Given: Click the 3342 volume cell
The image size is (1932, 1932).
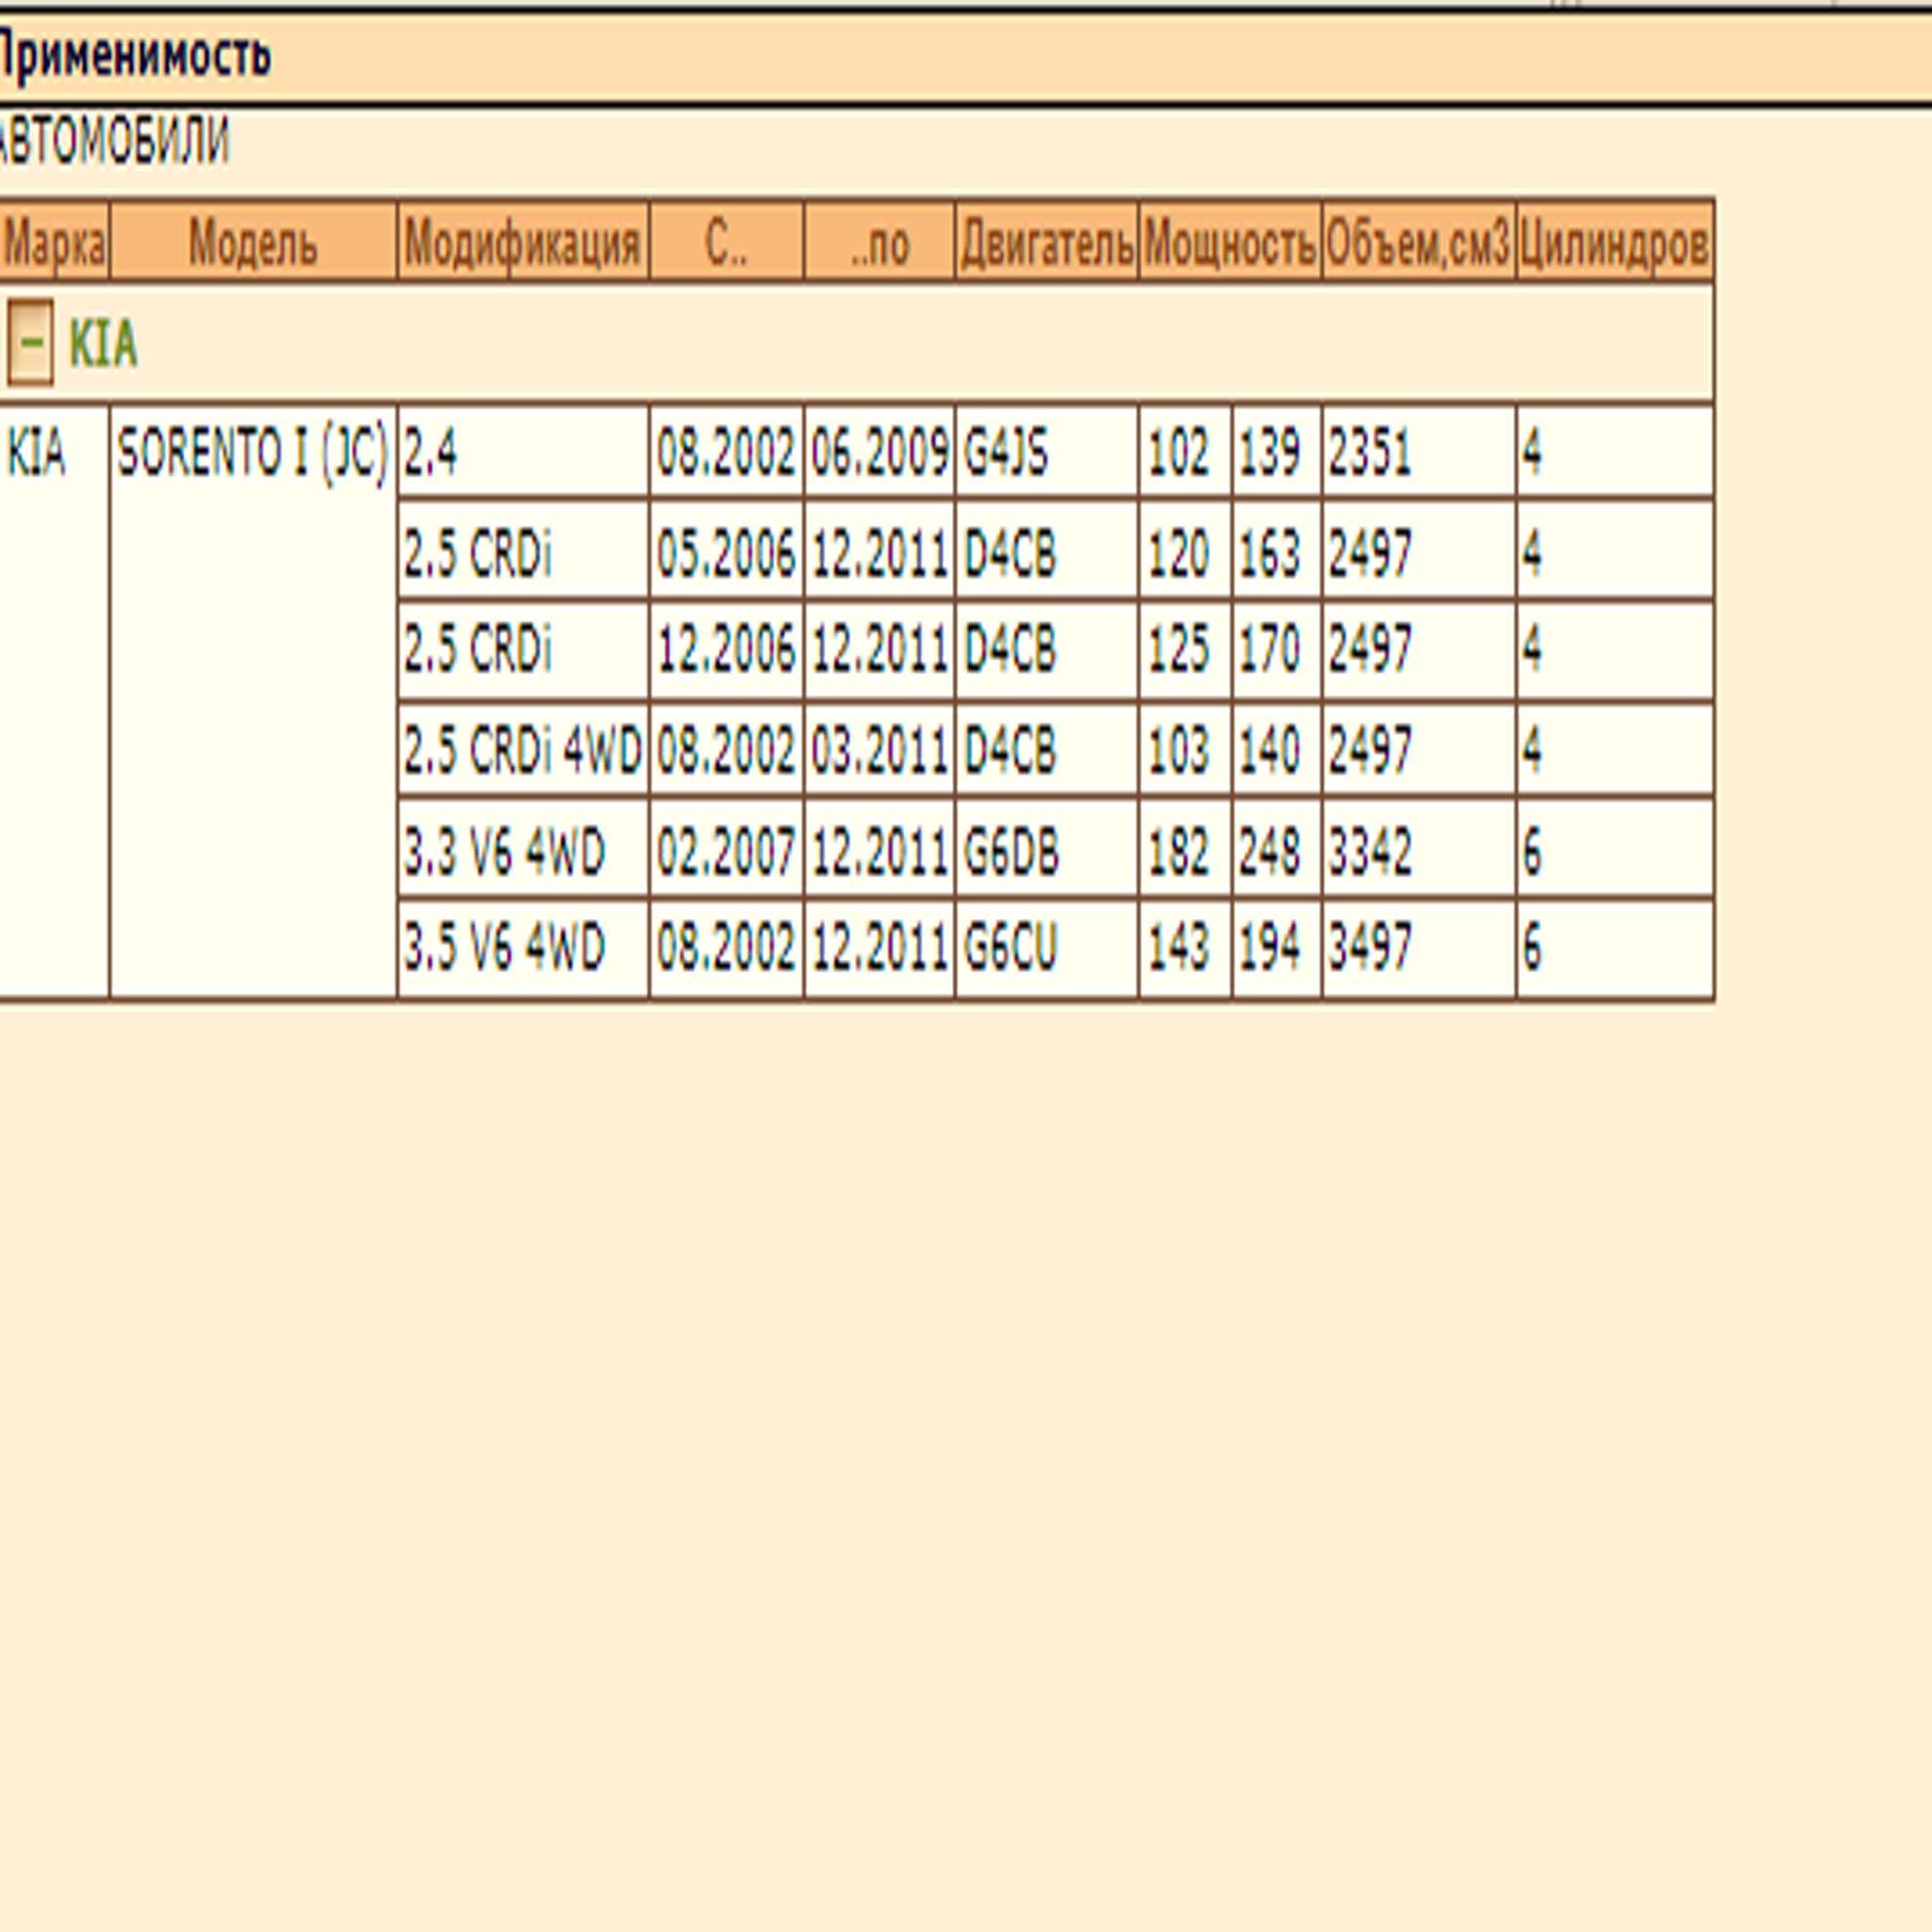Looking at the screenshot, I should pyautogui.click(x=1370, y=852).
